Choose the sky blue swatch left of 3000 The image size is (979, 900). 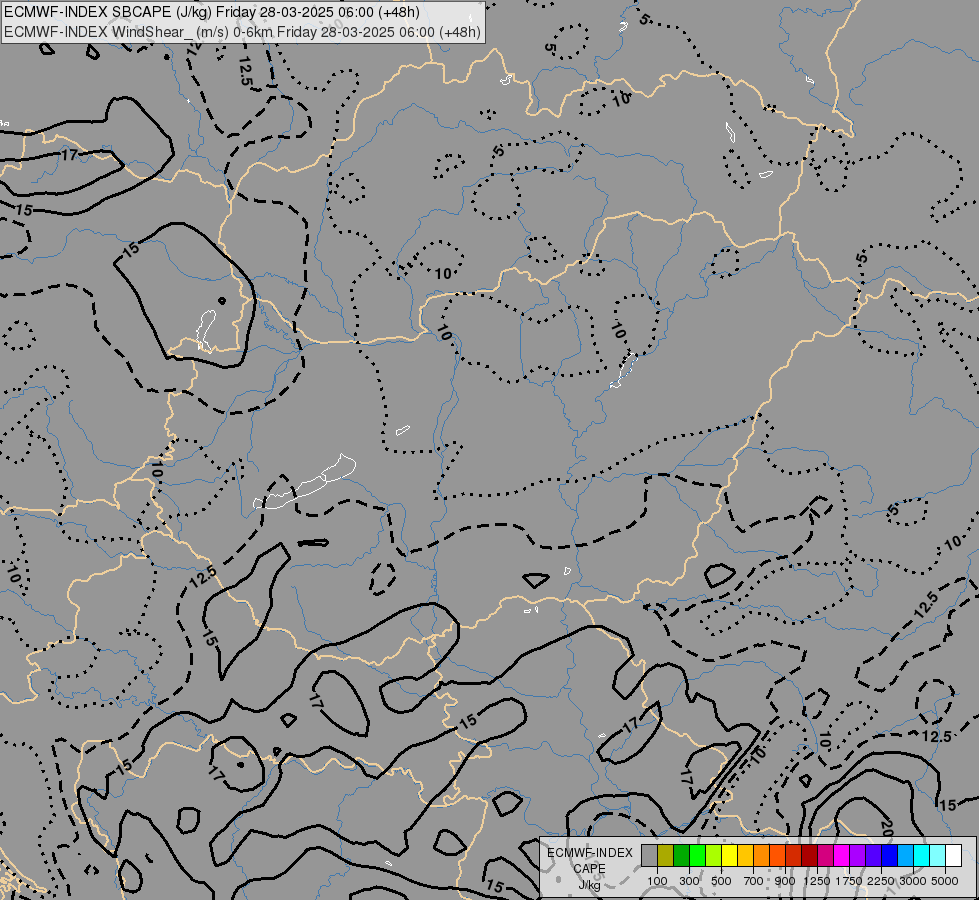(x=906, y=856)
